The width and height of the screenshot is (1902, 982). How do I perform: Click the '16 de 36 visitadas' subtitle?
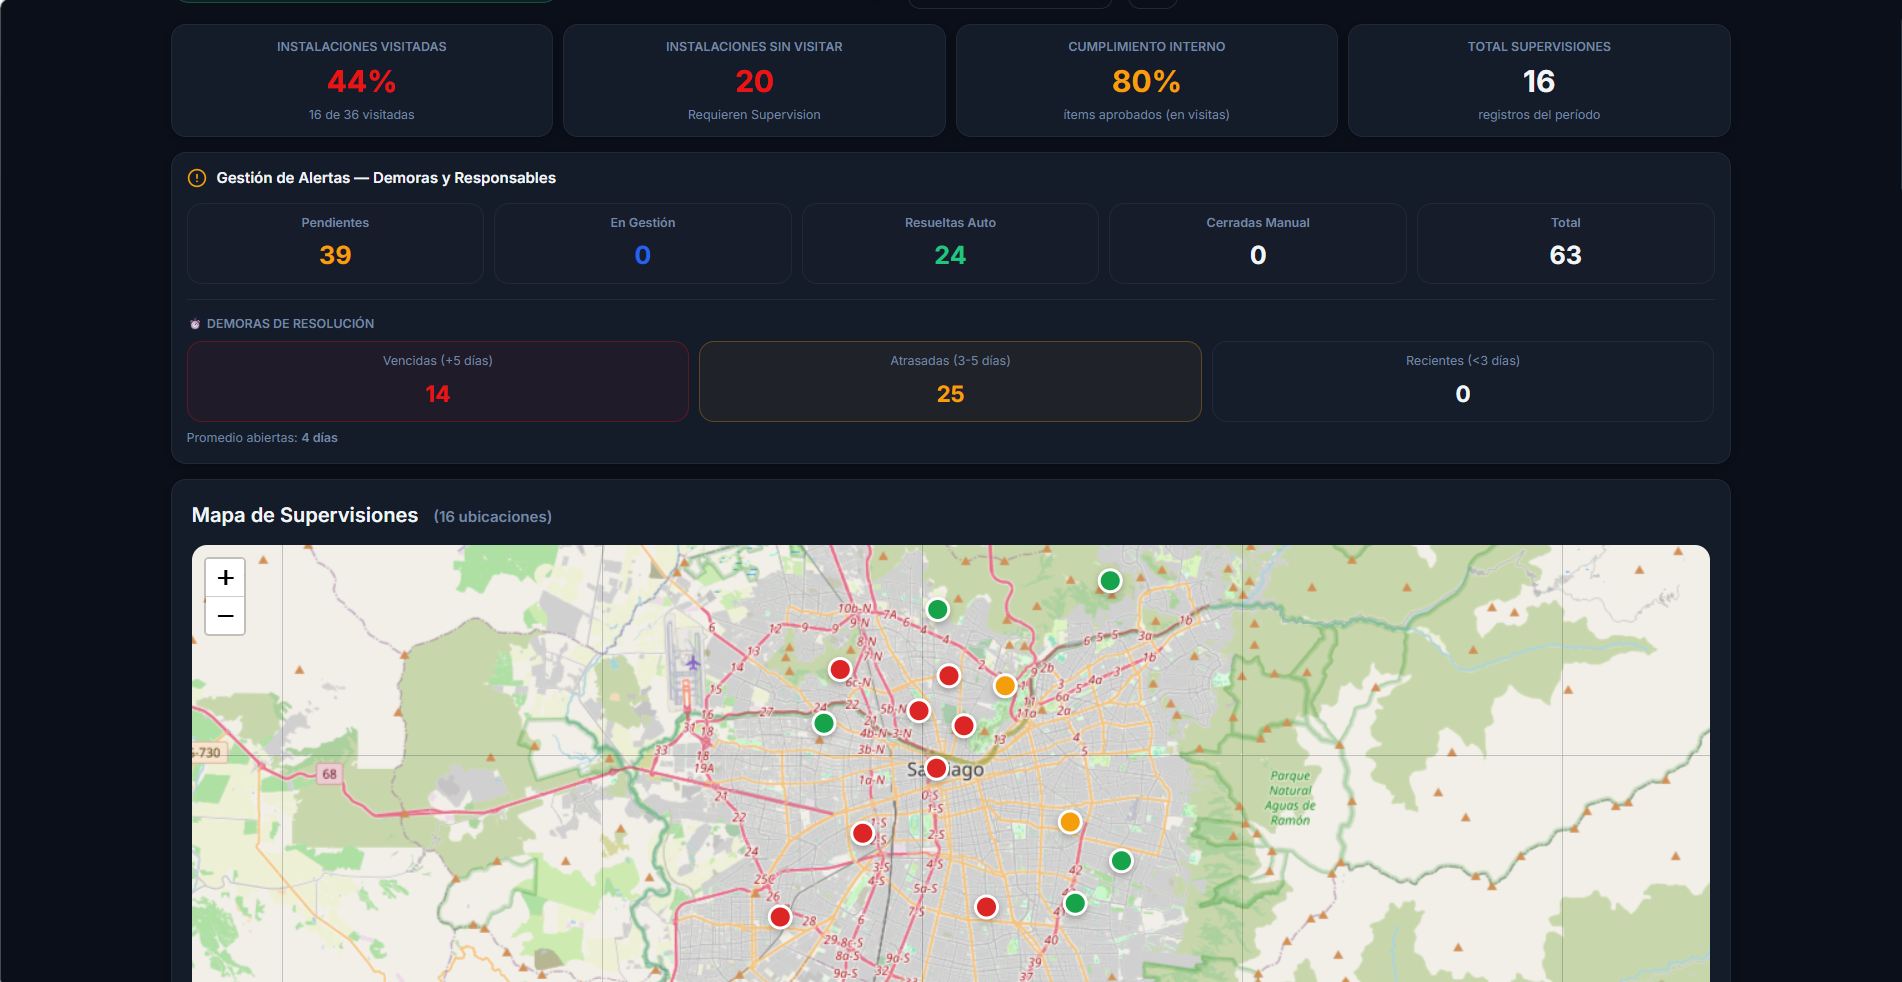362,115
